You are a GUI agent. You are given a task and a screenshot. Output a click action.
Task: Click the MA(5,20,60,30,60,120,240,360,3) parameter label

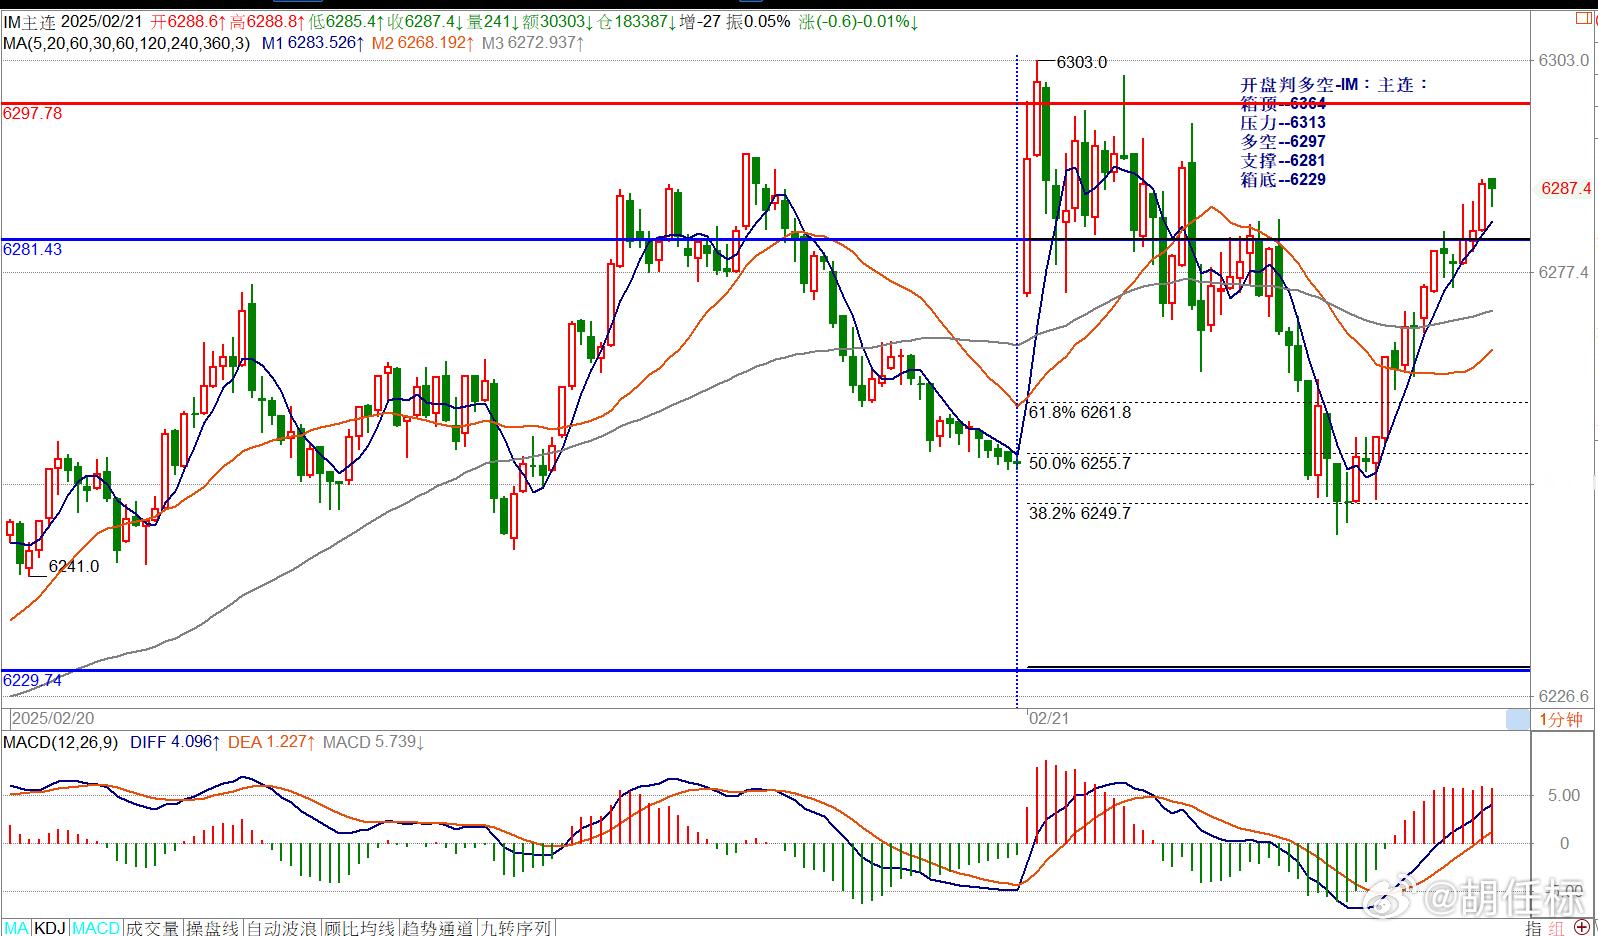[126, 43]
